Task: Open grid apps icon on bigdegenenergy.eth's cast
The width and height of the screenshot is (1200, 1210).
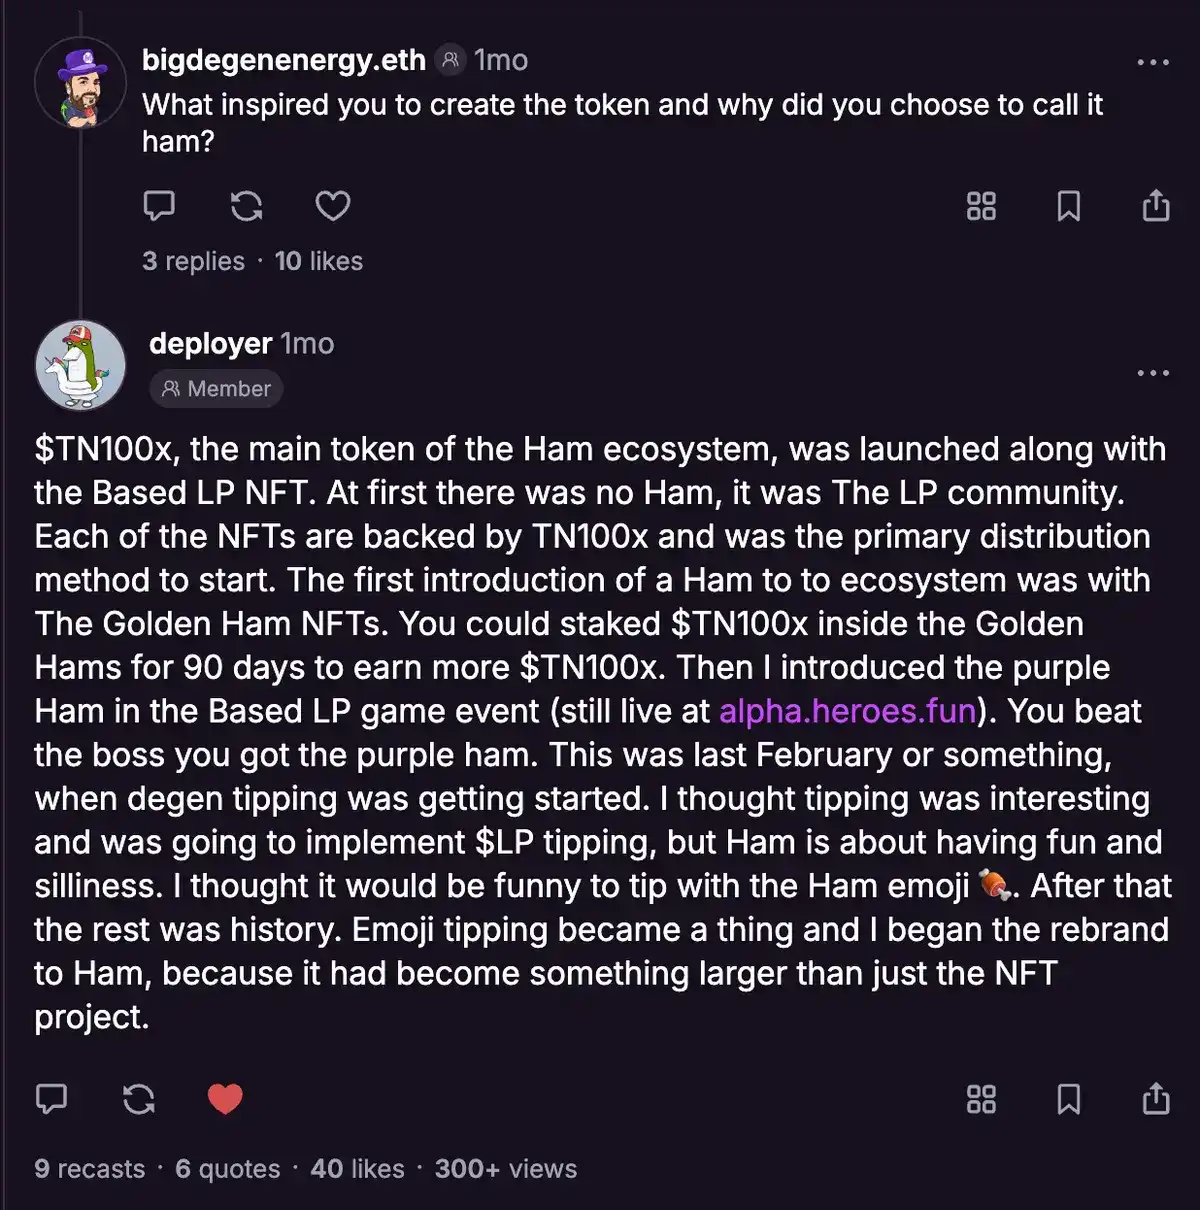Action: (x=981, y=206)
